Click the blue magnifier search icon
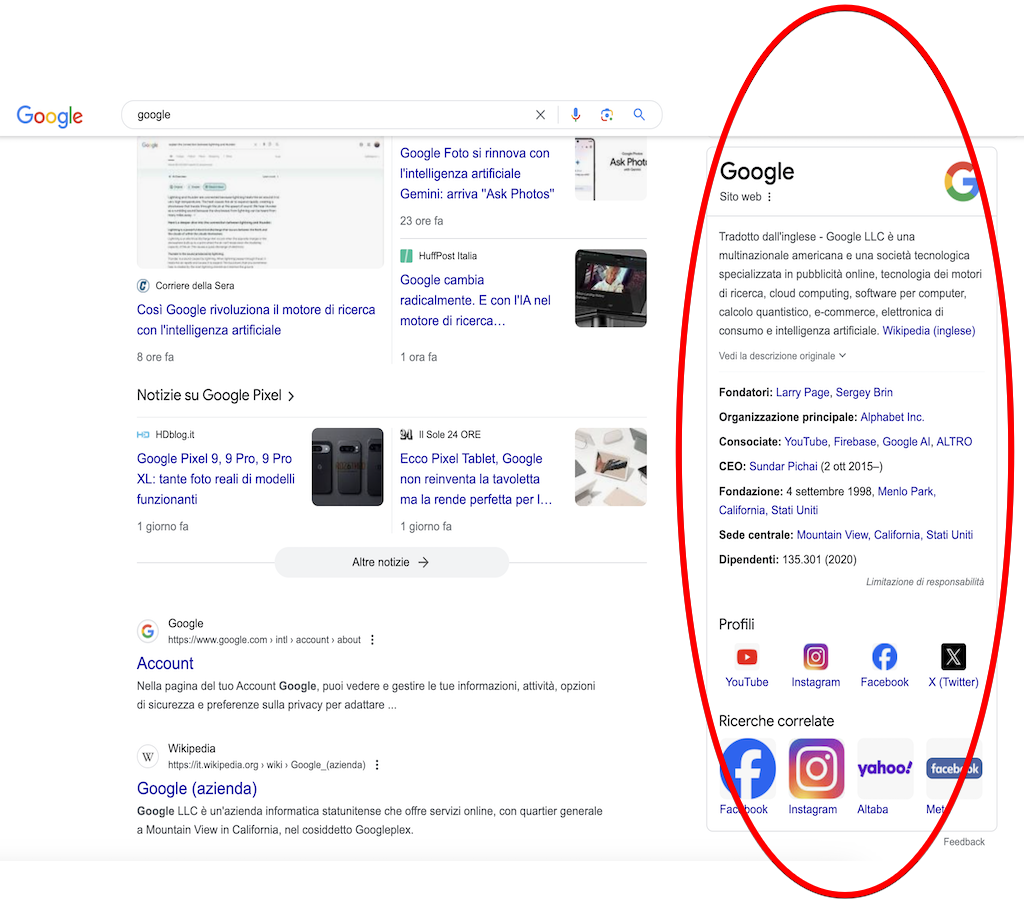The height and width of the screenshot is (902, 1024). (639, 115)
